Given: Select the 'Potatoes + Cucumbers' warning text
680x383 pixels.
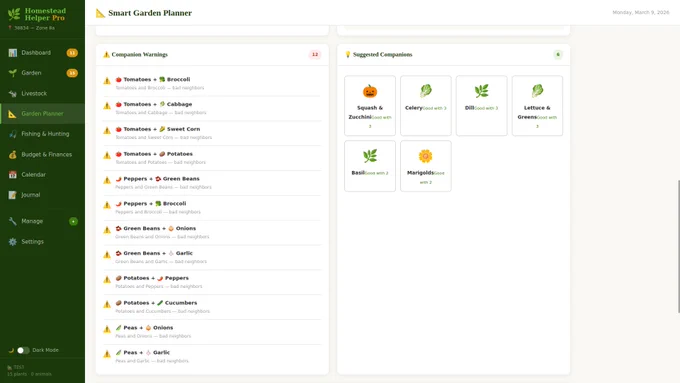Looking at the screenshot, I should (156, 303).
